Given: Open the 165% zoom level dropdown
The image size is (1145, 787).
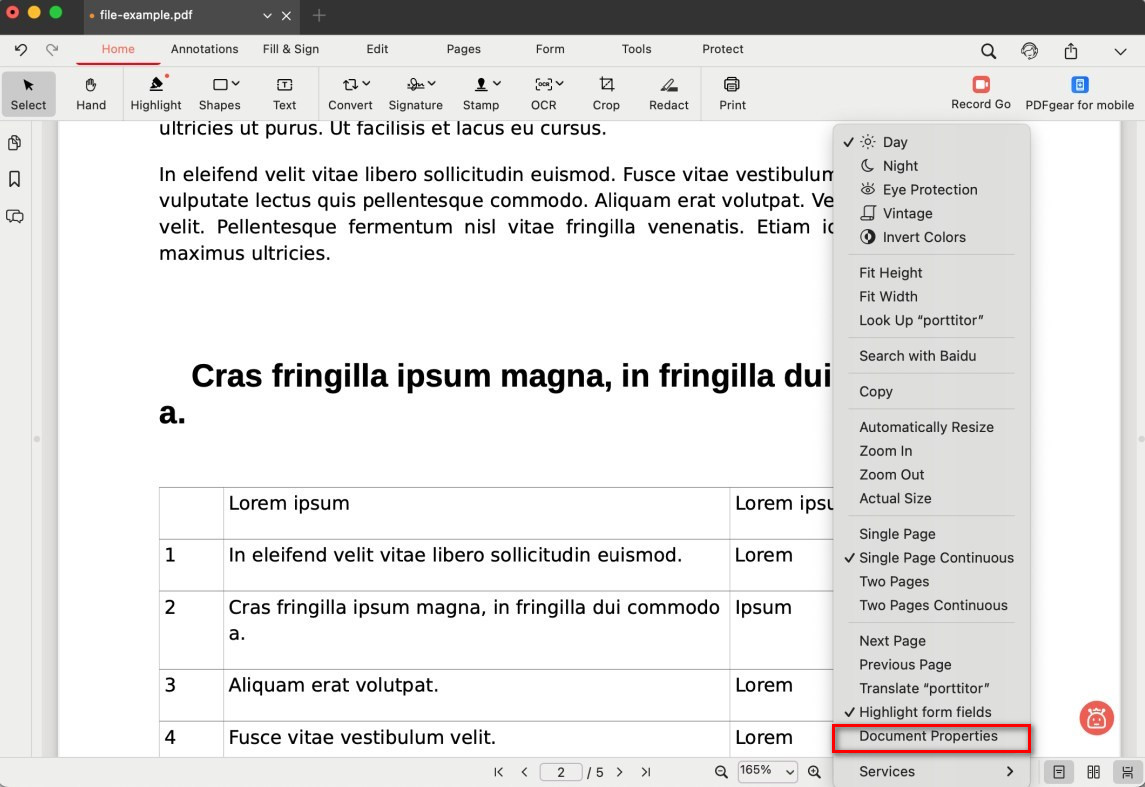Looking at the screenshot, I should [x=767, y=771].
